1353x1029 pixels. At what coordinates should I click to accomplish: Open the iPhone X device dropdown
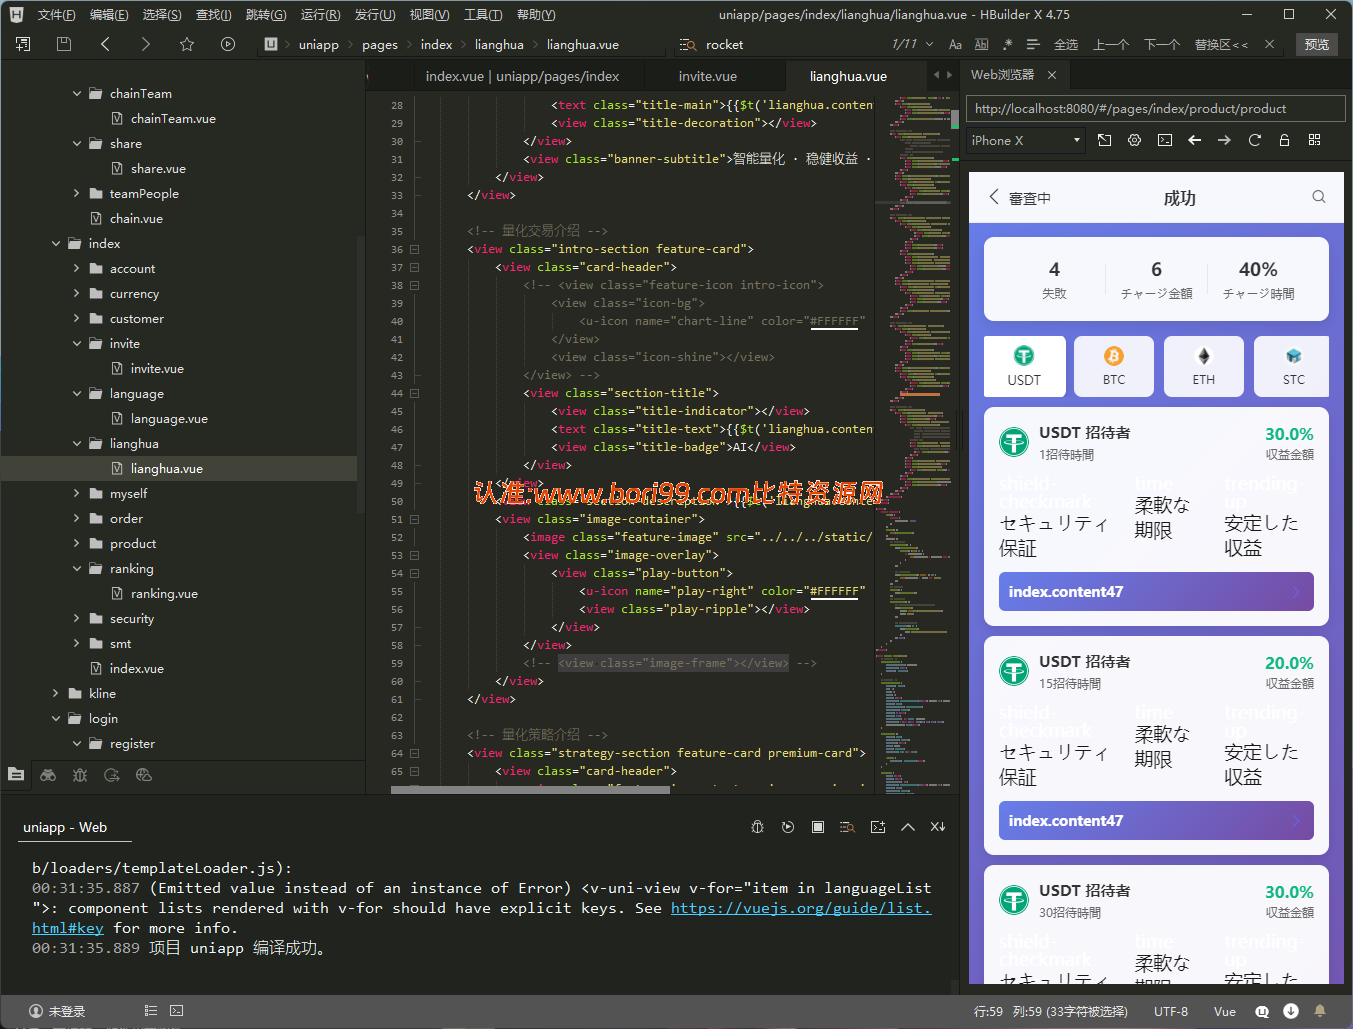[x=1026, y=140]
